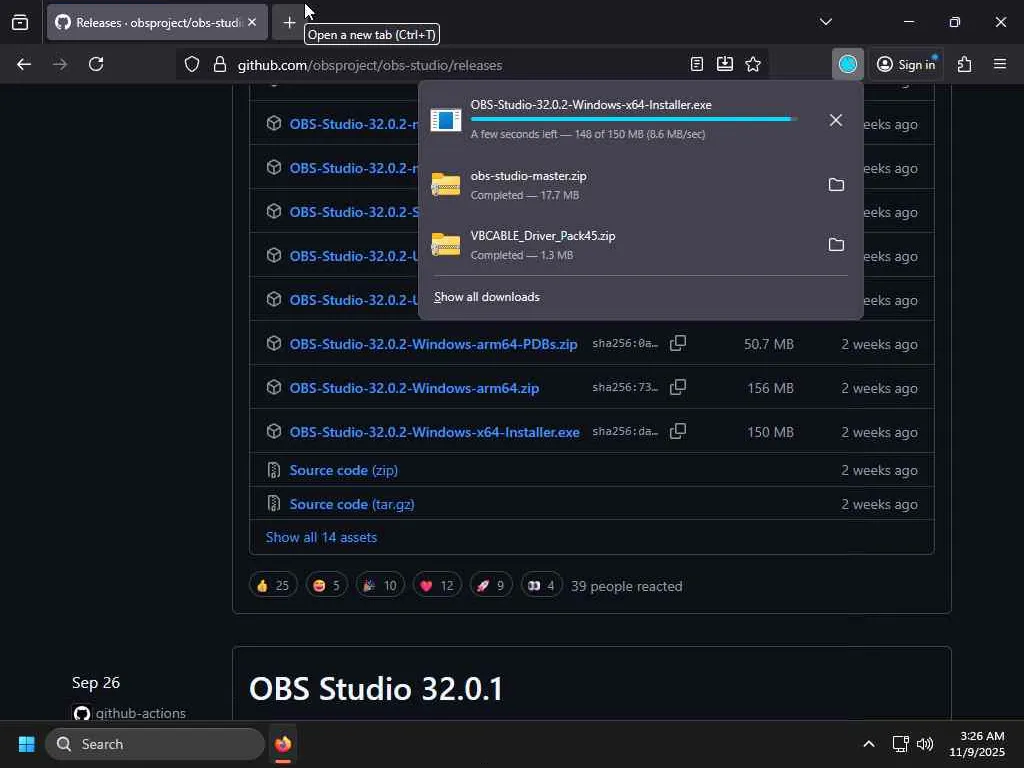
Task: Open the list all tabs chevron
Action: [825, 22]
